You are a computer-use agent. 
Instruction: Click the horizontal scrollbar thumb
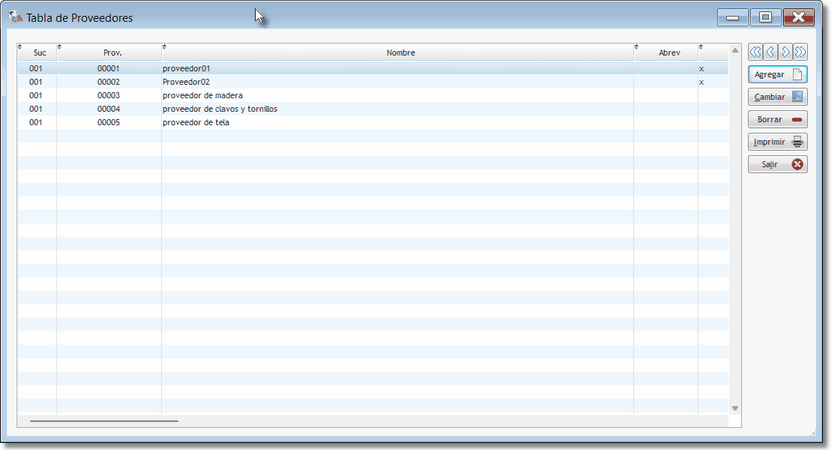click(x=104, y=421)
